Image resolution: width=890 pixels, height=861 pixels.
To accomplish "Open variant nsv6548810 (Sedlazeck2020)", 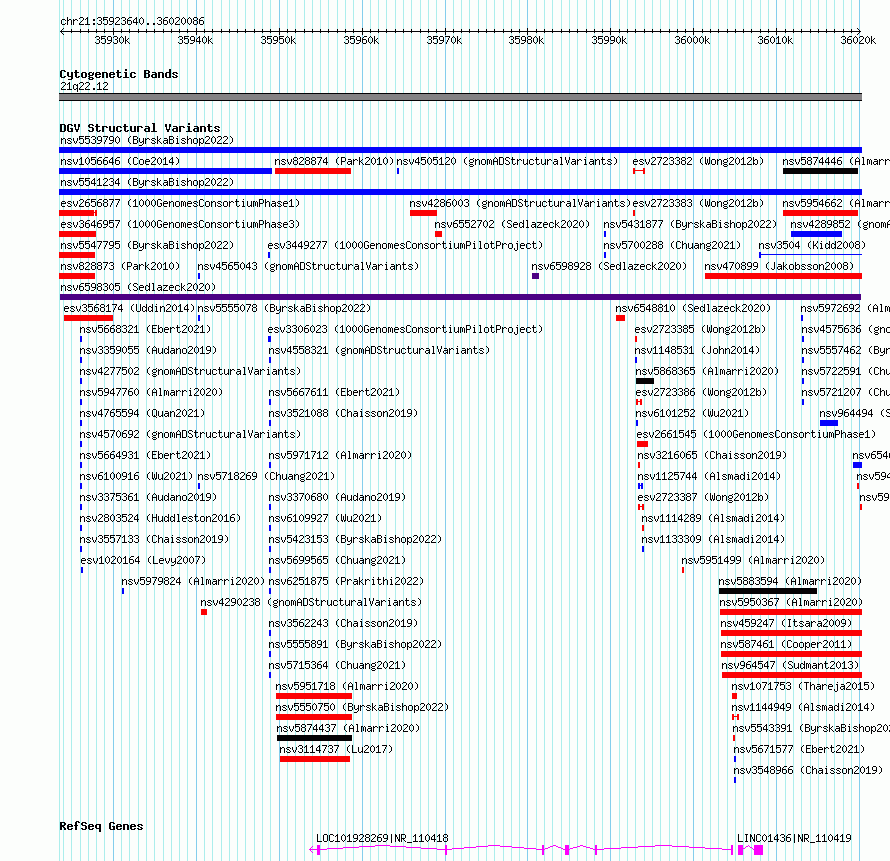I will tap(693, 308).
